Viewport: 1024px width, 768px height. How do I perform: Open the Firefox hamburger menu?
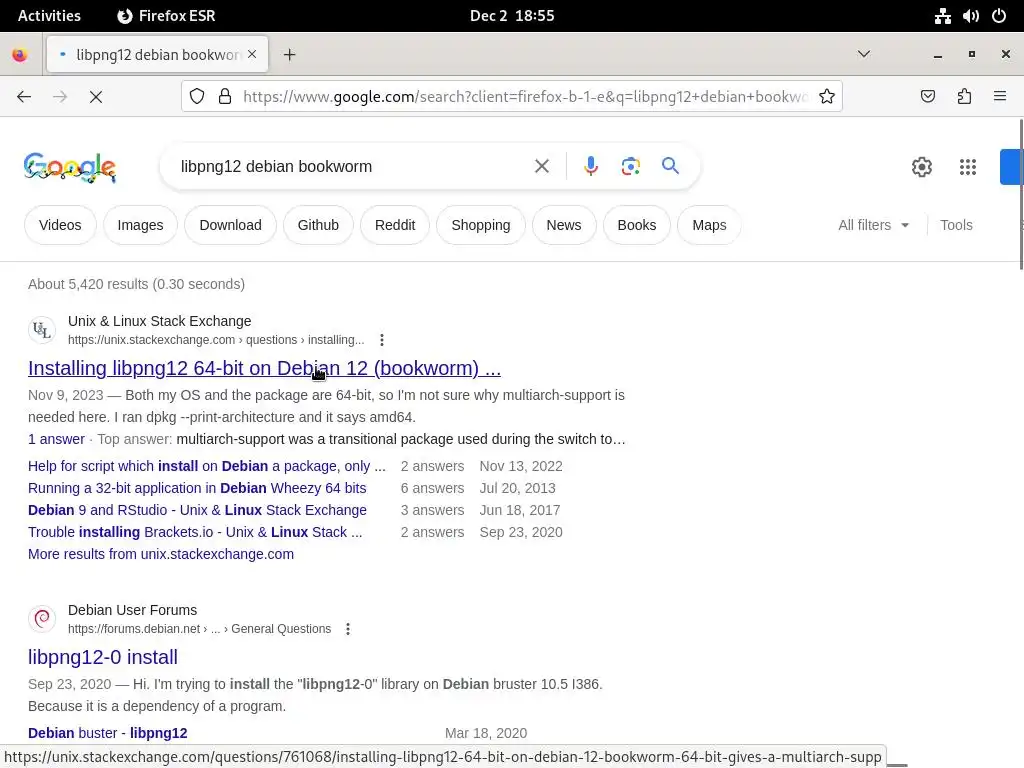[x=1000, y=97]
